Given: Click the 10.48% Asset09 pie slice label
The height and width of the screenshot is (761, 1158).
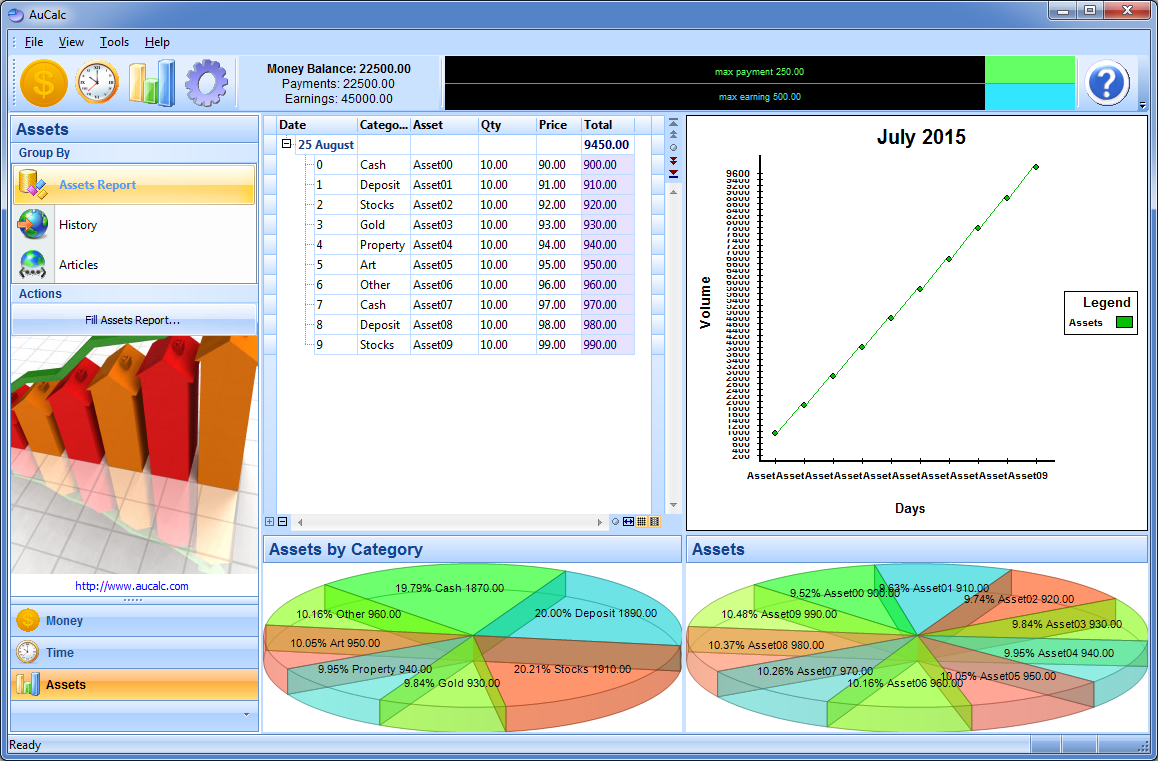Looking at the screenshot, I should [x=779, y=614].
